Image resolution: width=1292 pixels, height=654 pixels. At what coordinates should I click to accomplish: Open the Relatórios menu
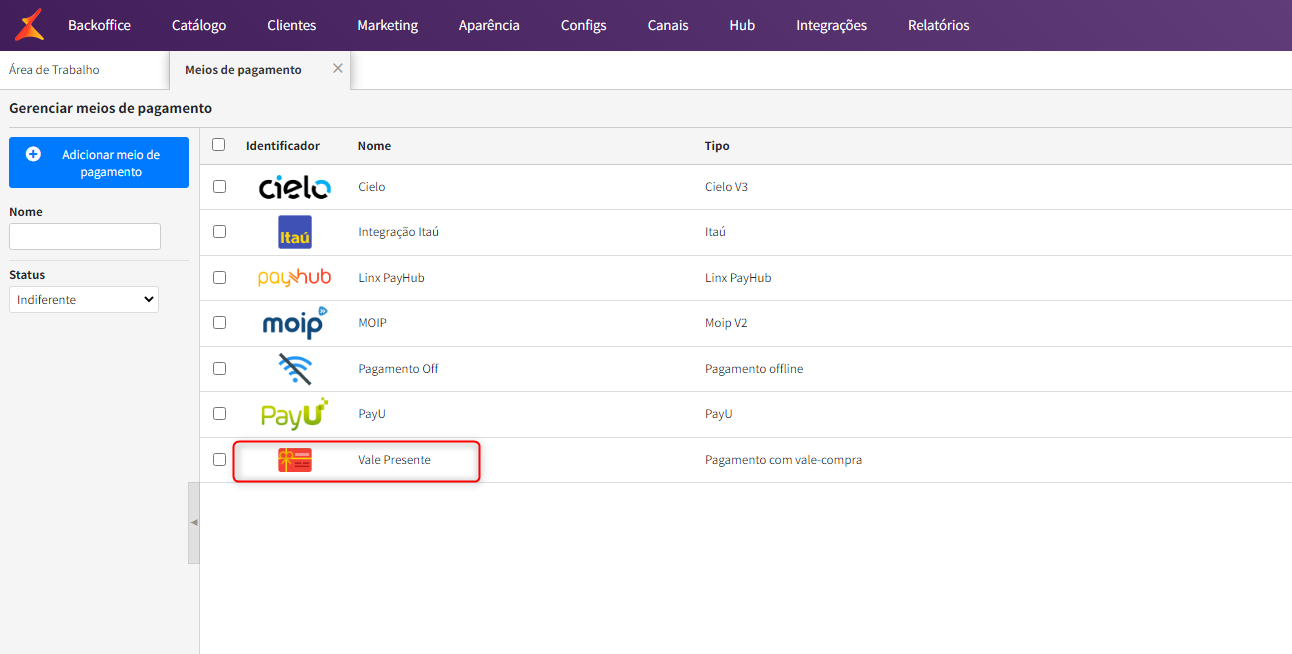pos(939,25)
